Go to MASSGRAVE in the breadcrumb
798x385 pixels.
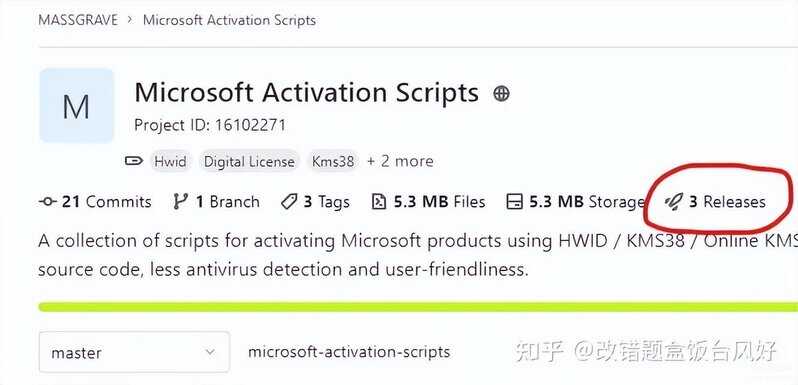pyautogui.click(x=78, y=20)
